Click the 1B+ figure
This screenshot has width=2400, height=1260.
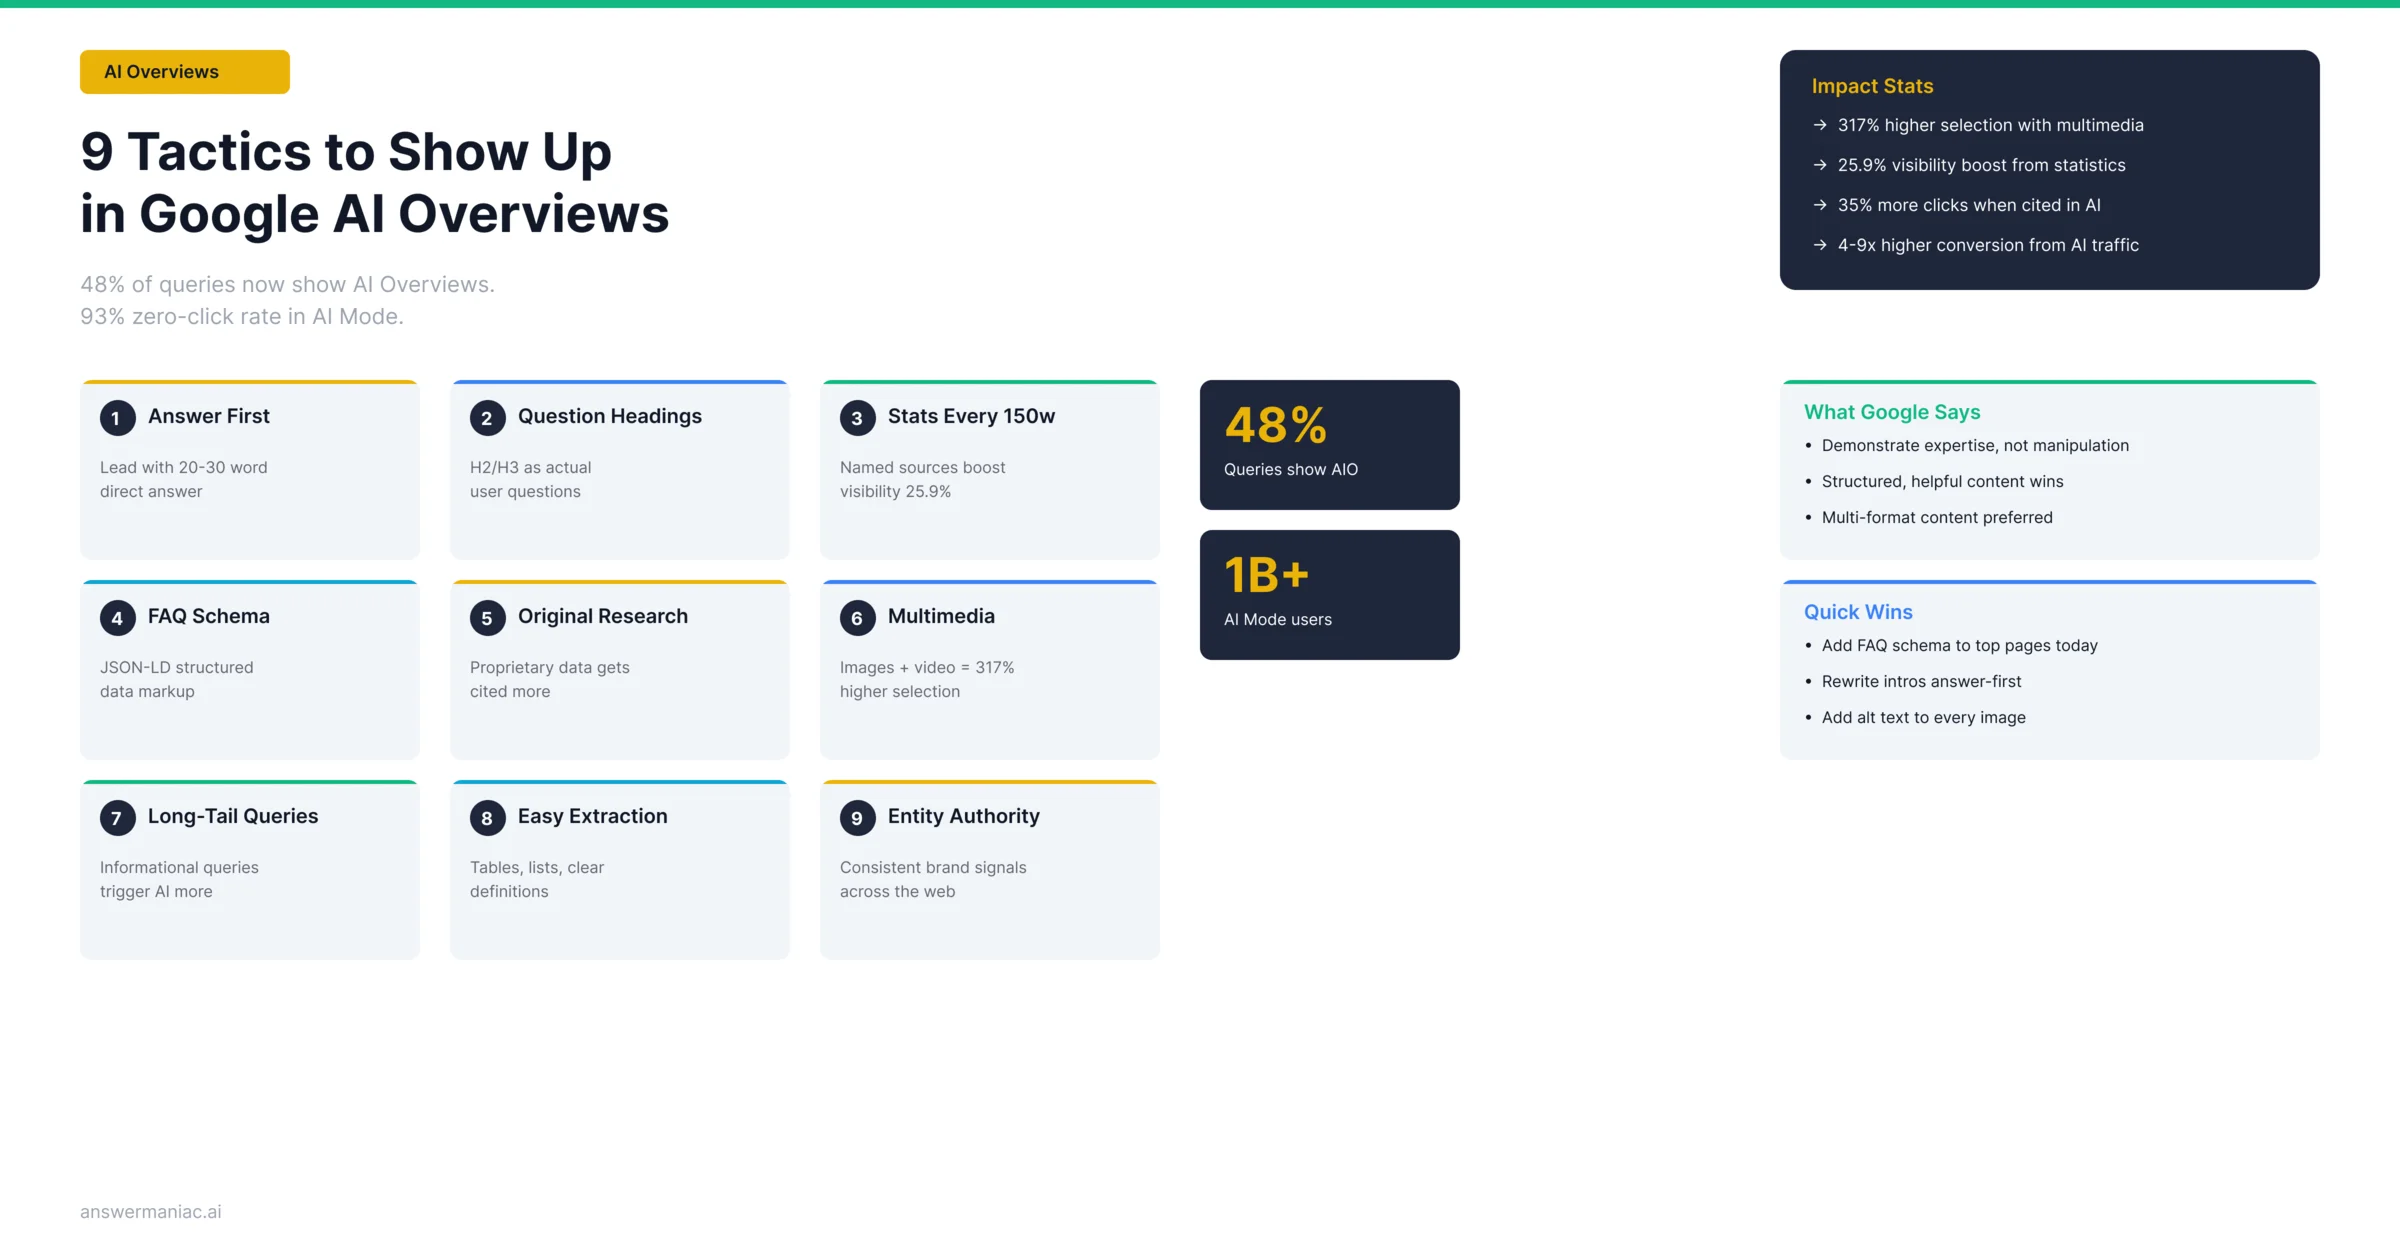pyautogui.click(x=1267, y=575)
